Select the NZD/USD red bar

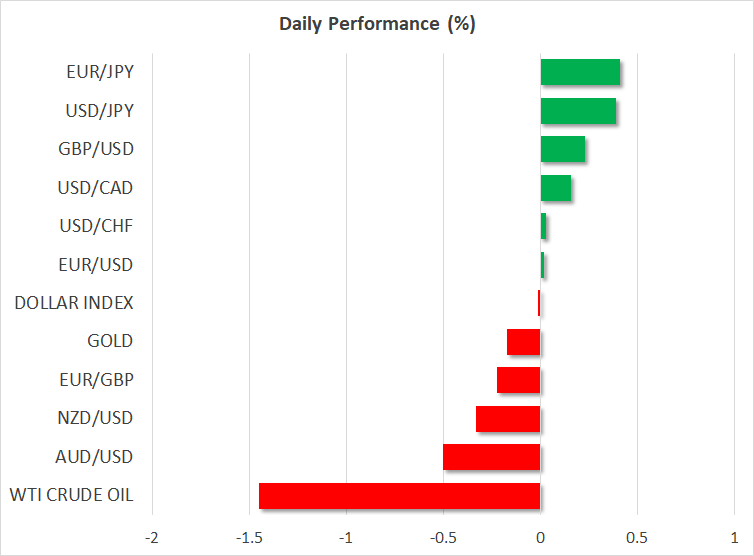point(508,418)
